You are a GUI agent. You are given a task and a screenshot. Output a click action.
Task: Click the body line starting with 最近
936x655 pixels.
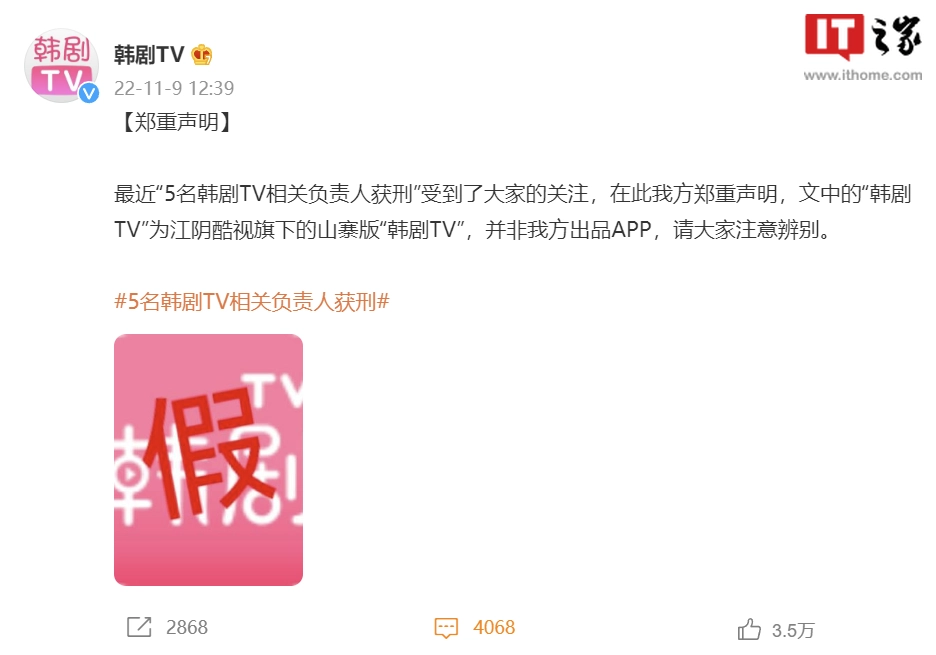(513, 194)
